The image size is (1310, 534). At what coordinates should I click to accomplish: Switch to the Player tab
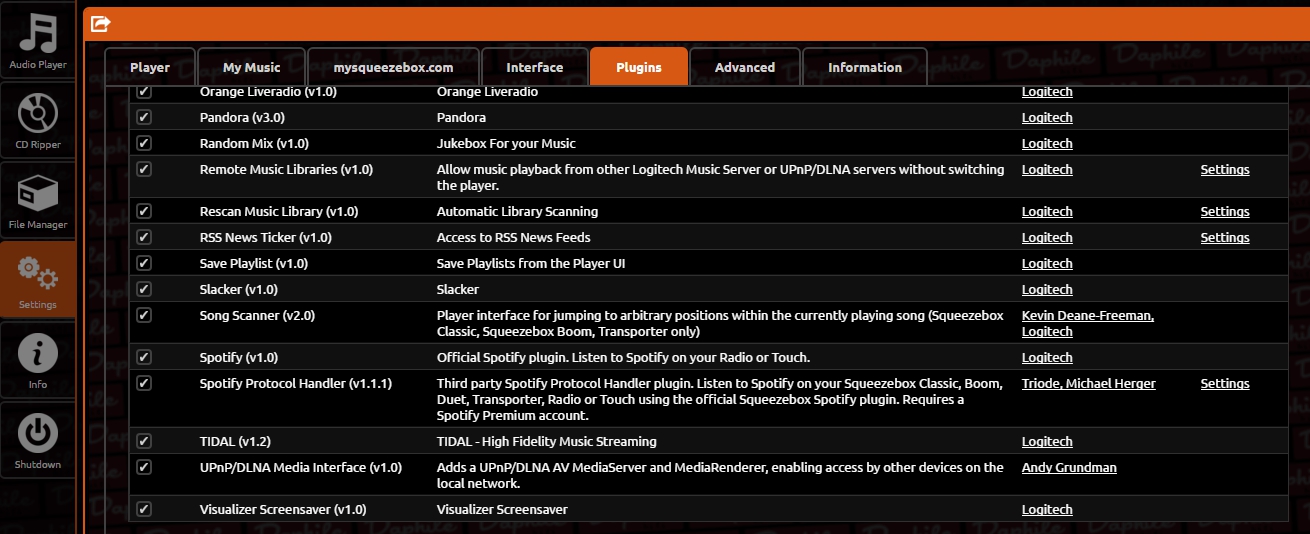tap(150, 67)
